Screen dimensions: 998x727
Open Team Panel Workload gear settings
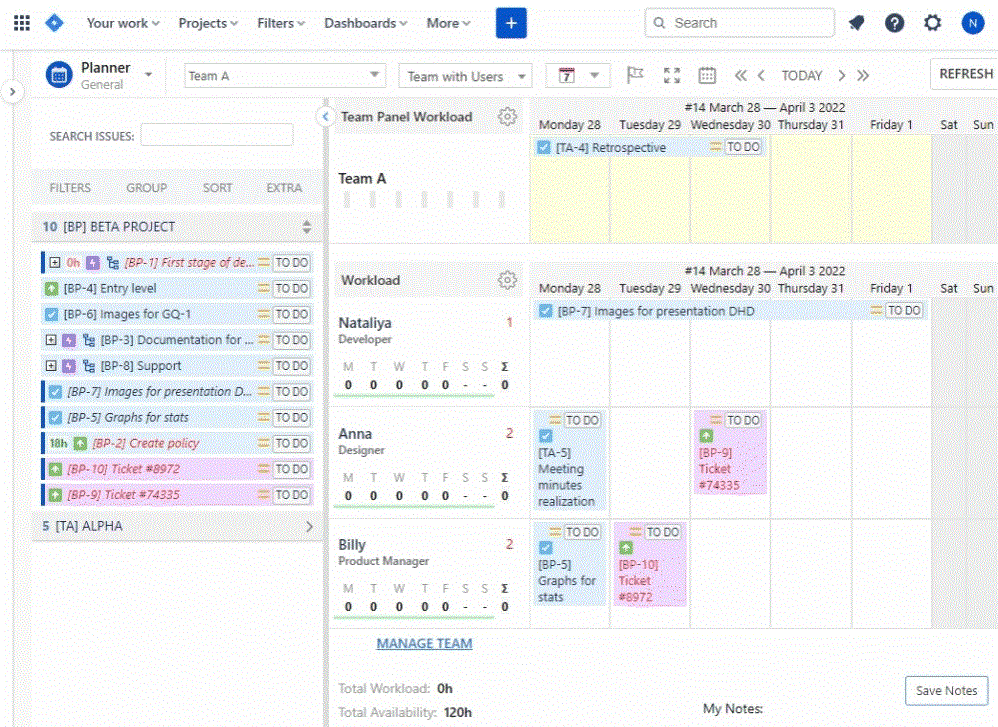[x=507, y=116]
